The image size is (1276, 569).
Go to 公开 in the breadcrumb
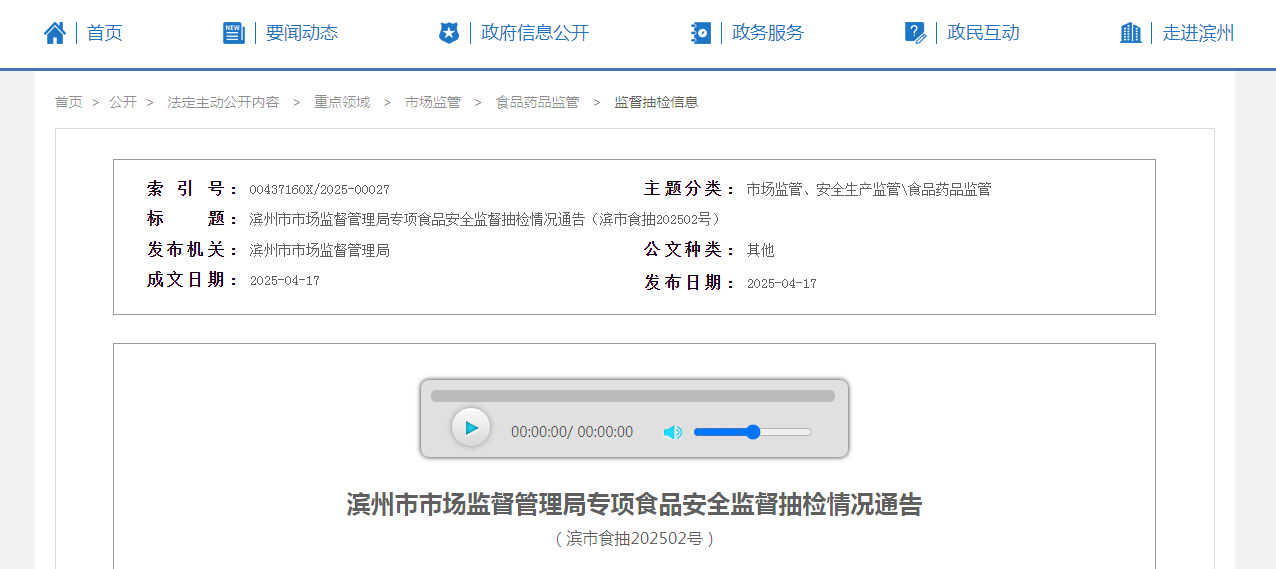[x=123, y=102]
